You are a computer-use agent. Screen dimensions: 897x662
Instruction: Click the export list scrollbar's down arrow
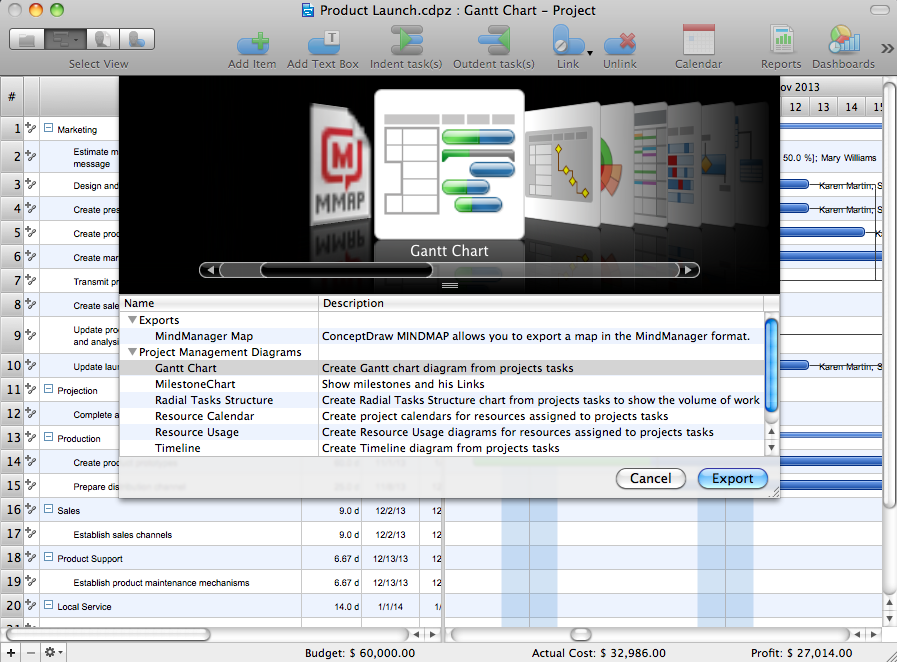(x=771, y=448)
